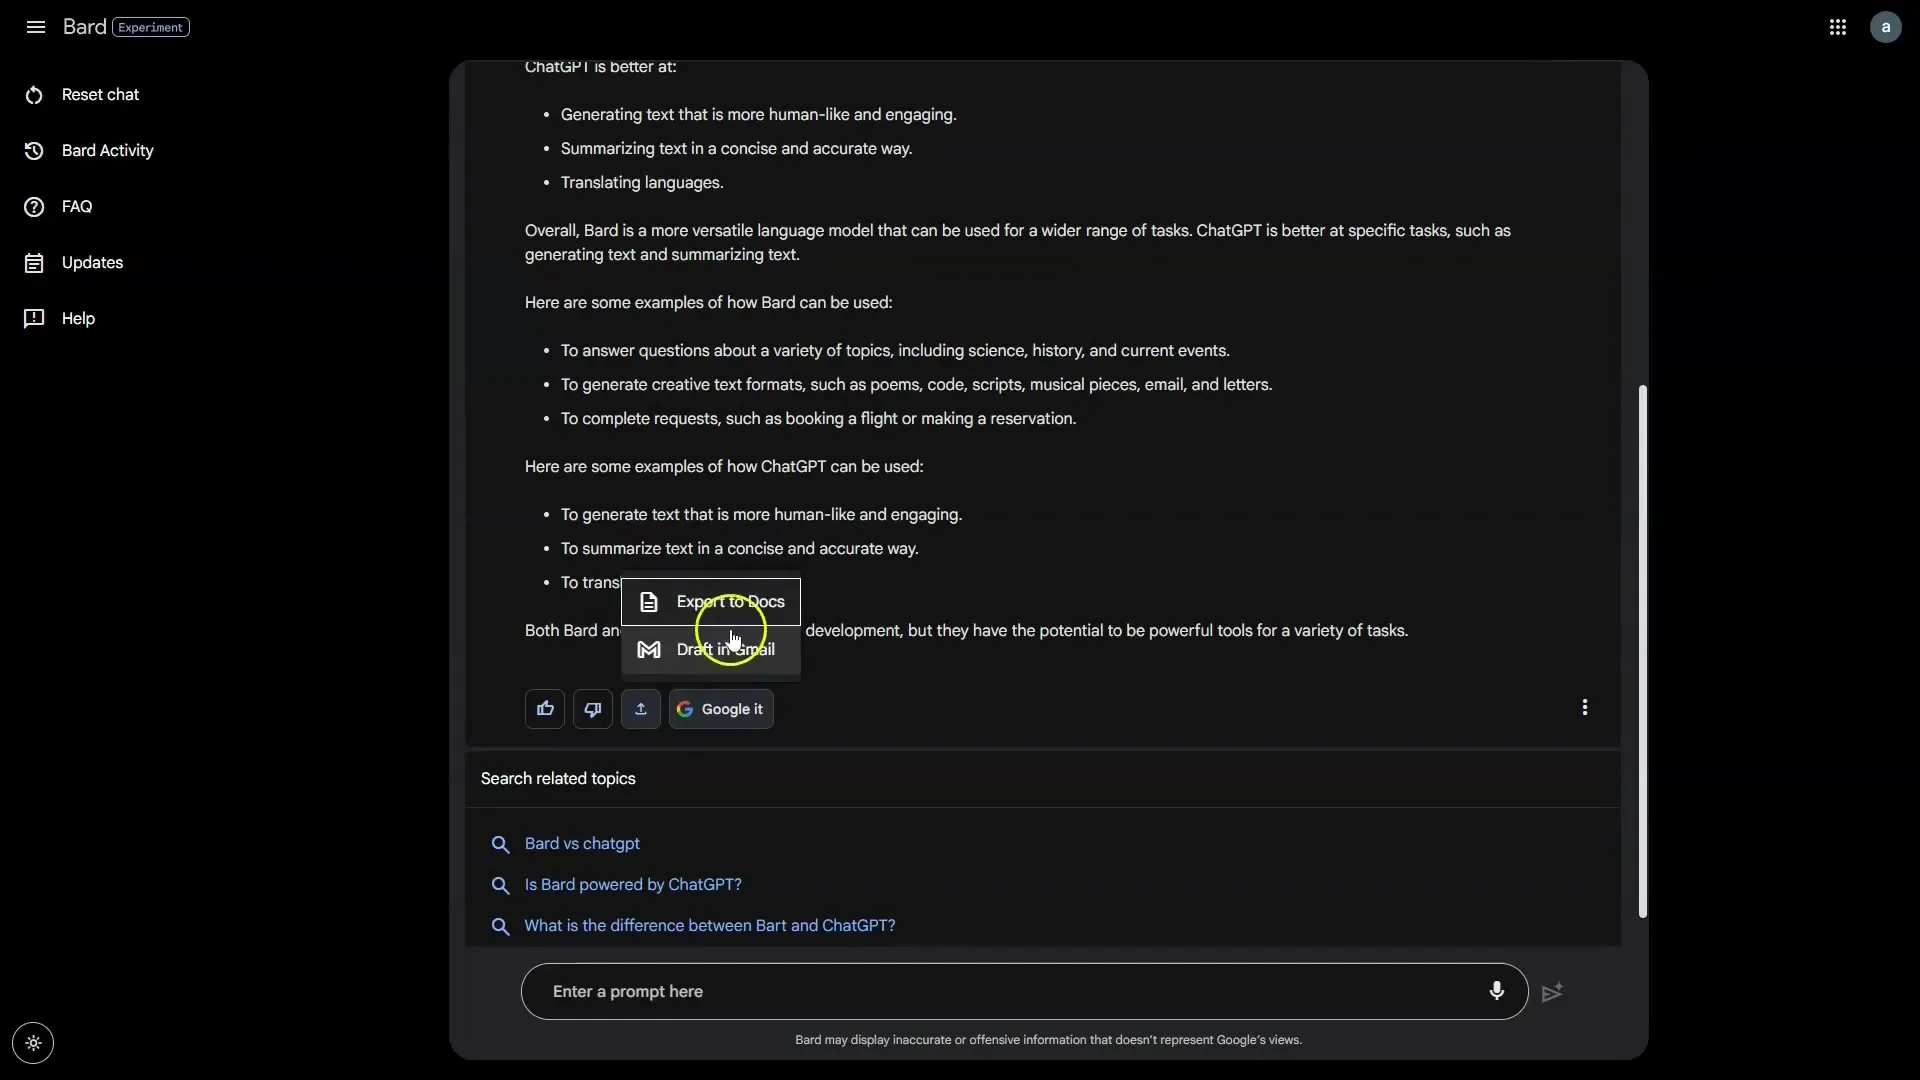Click the more options vertical dots icon

[x=1585, y=708]
